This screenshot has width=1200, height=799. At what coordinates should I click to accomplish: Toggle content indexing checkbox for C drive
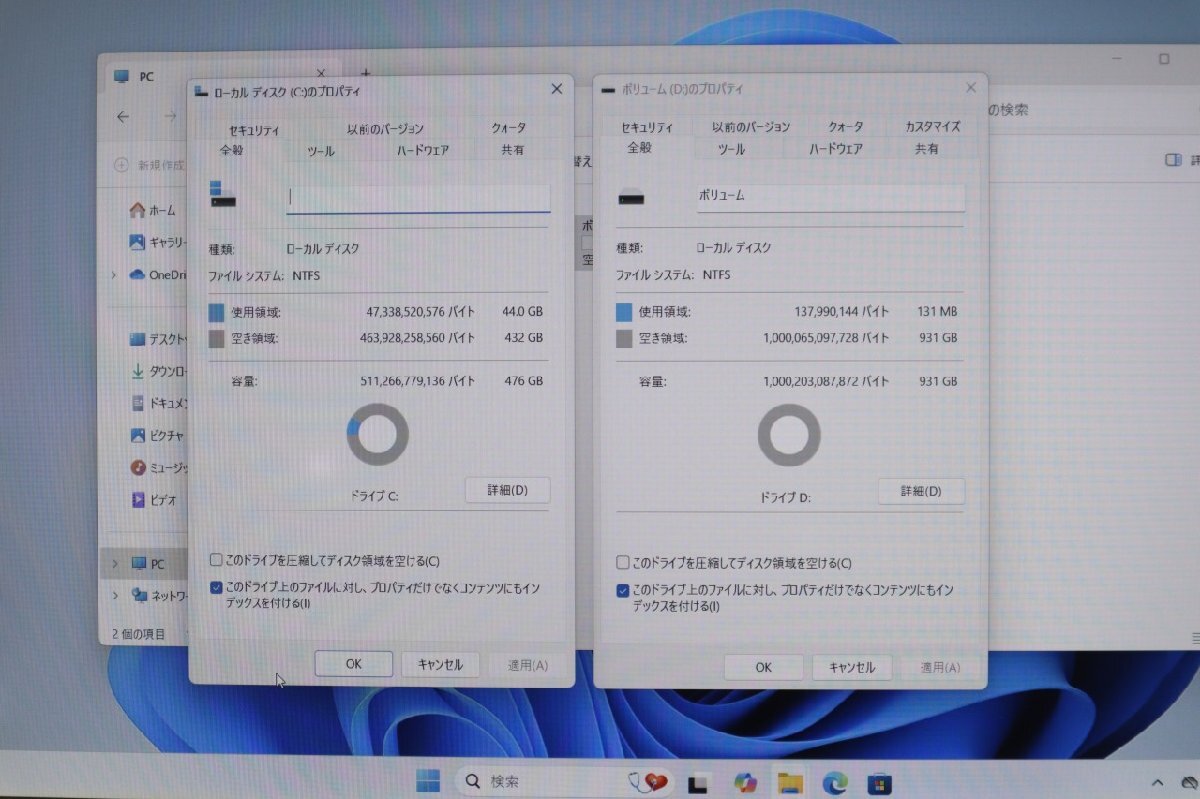coord(216,588)
